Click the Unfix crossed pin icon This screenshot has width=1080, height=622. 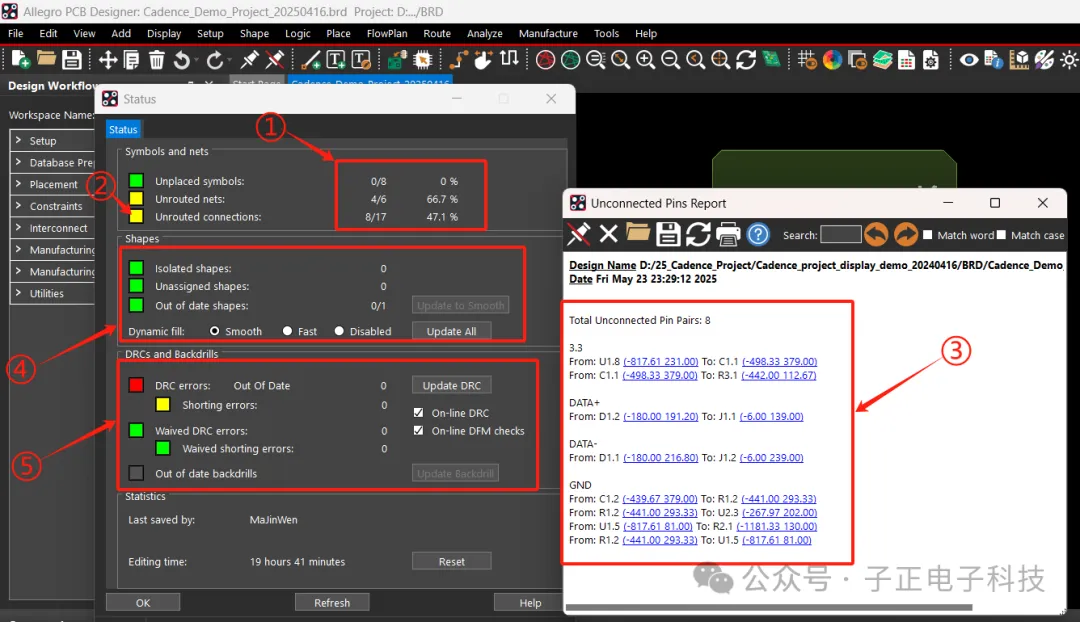(x=274, y=60)
